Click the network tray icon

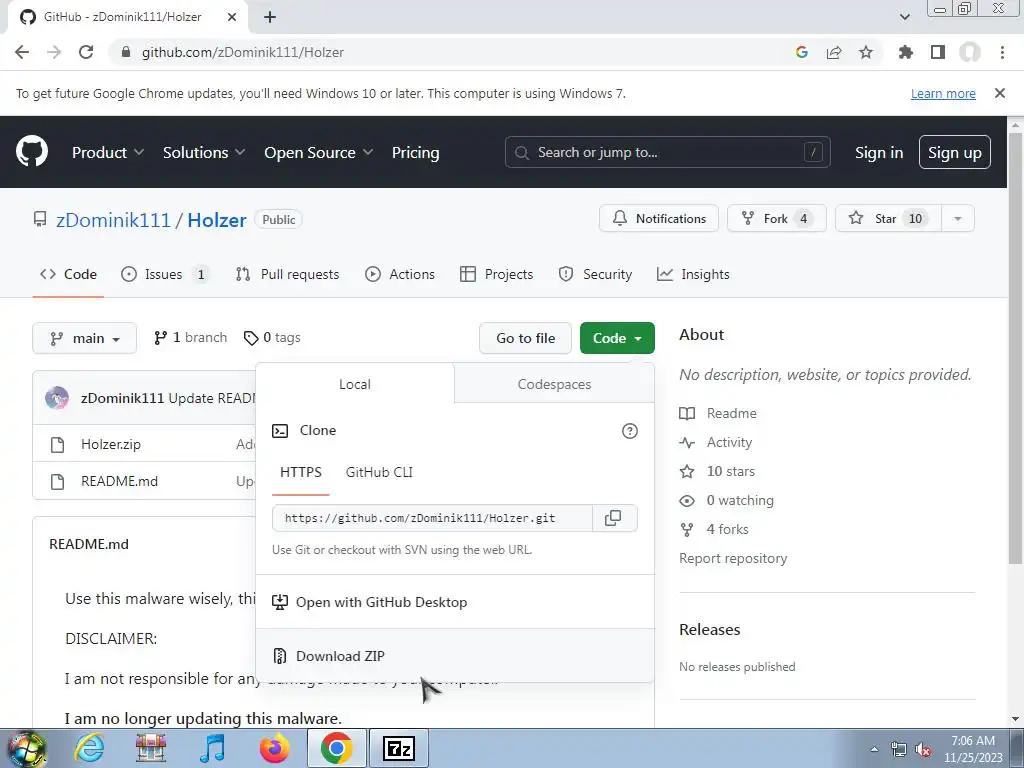click(899, 750)
